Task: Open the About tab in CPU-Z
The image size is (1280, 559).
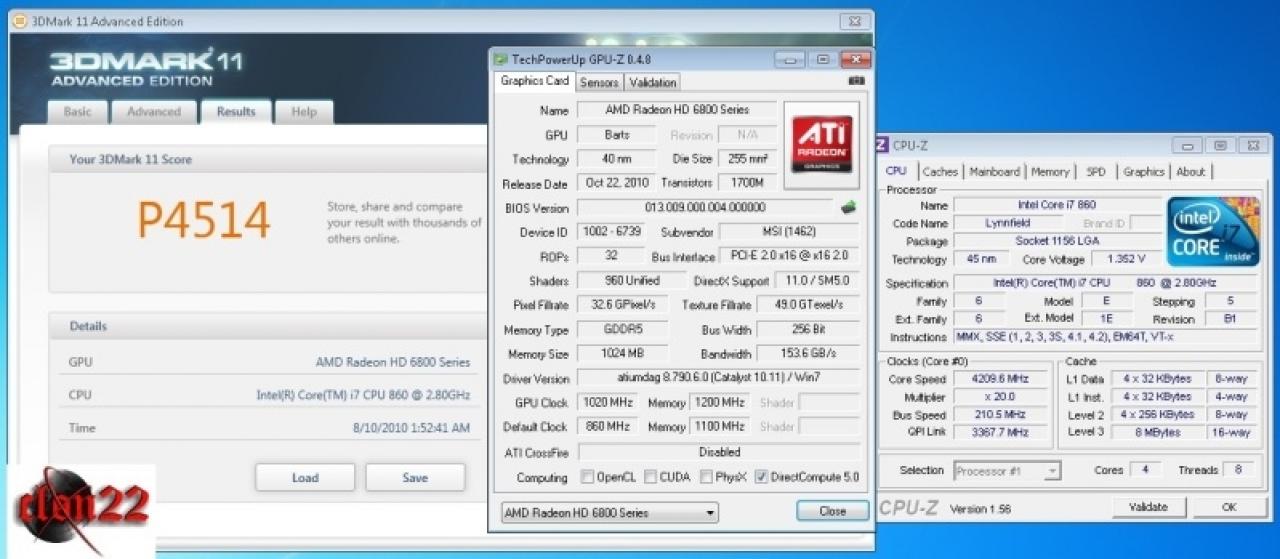Action: click(1190, 171)
